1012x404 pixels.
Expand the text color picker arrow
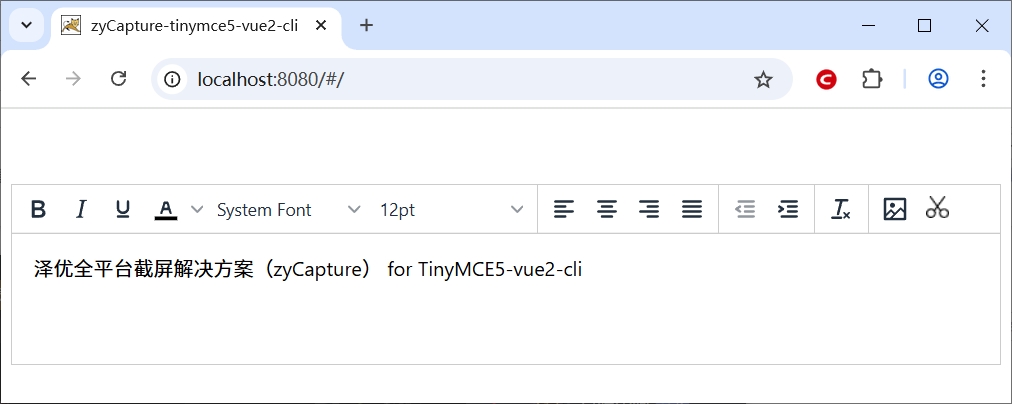coord(197,209)
